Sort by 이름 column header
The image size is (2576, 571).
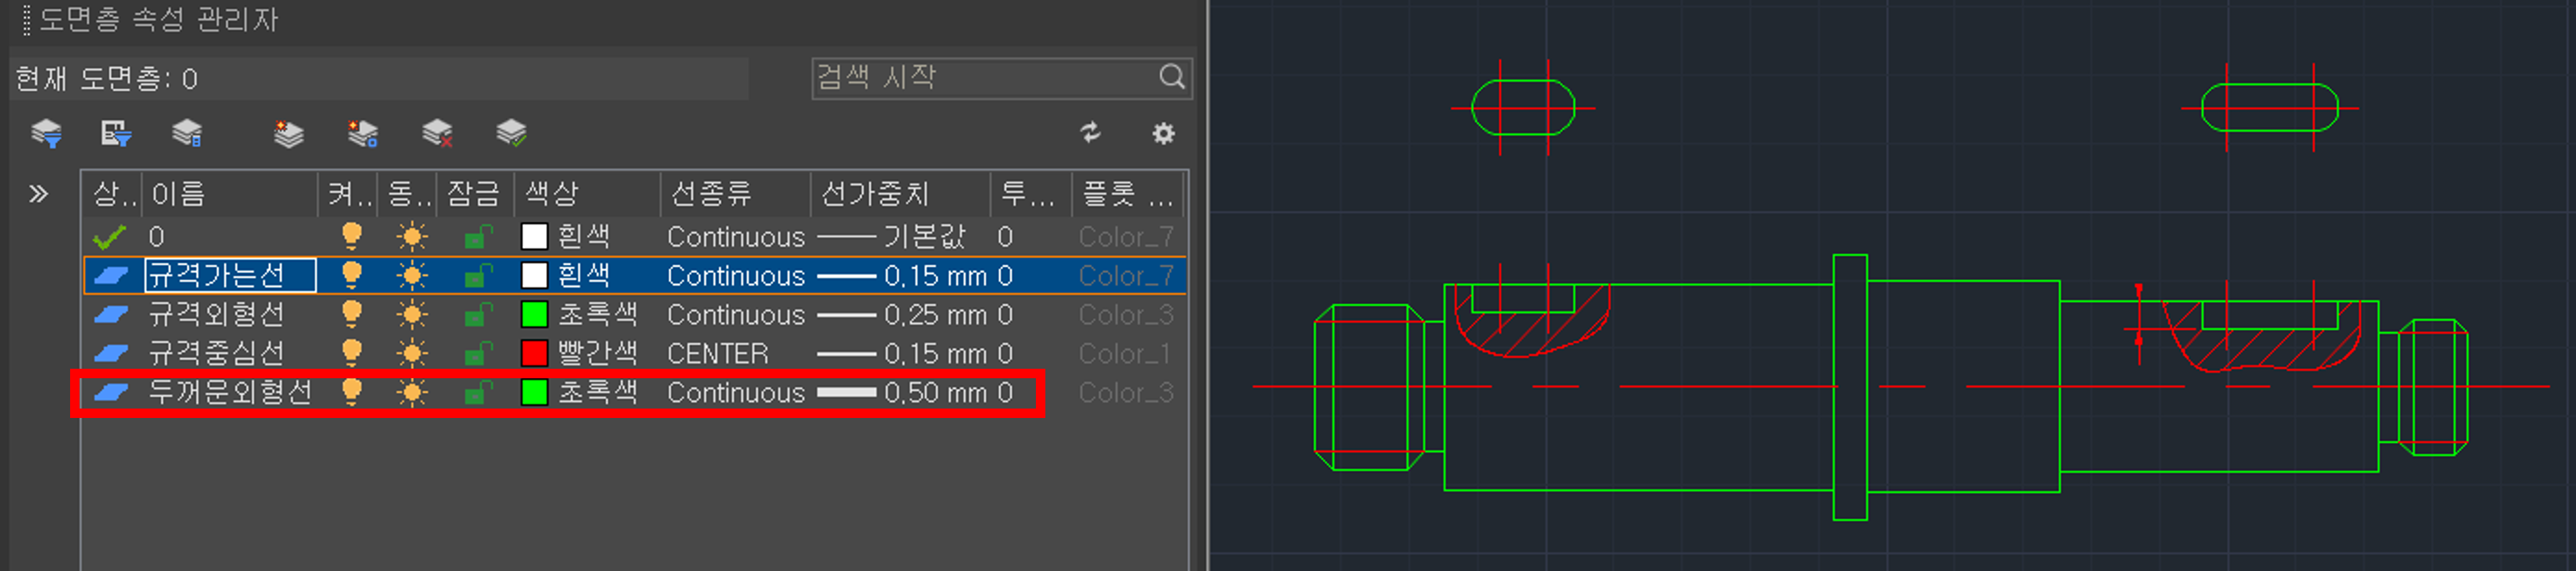point(230,194)
